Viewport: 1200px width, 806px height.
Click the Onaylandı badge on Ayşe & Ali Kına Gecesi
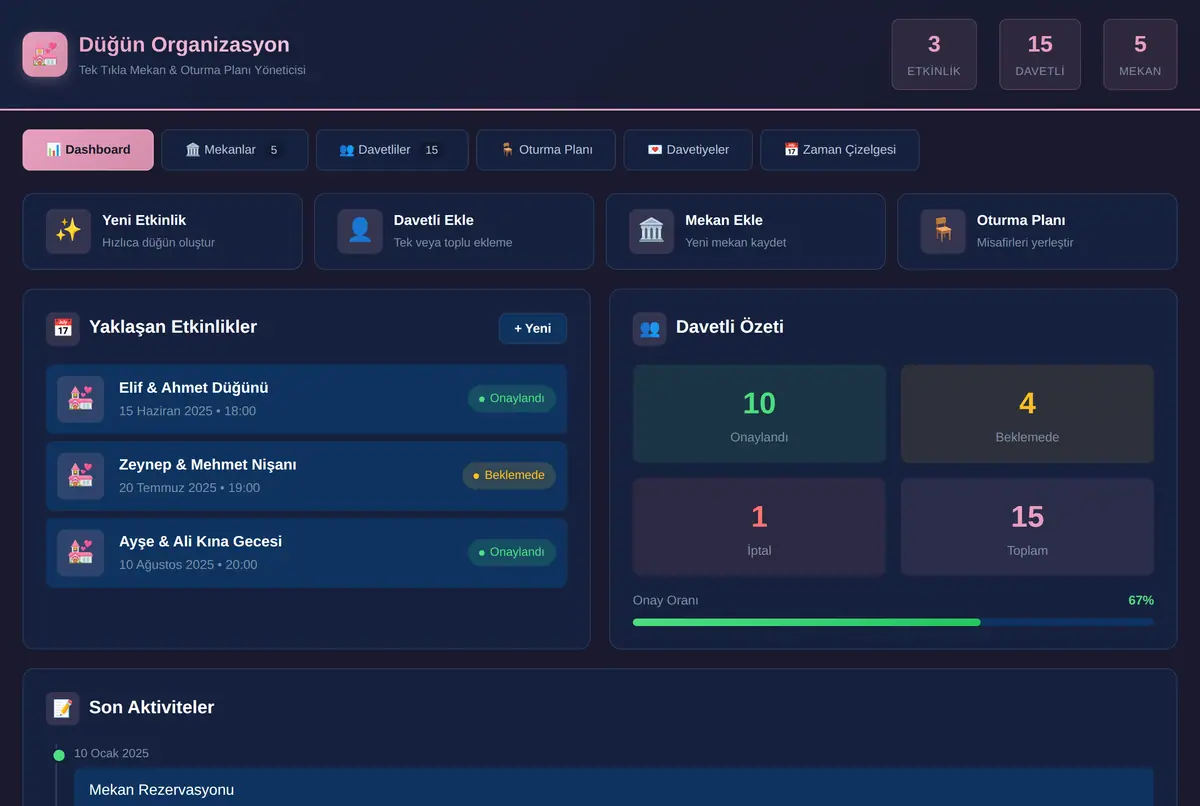[512, 553]
